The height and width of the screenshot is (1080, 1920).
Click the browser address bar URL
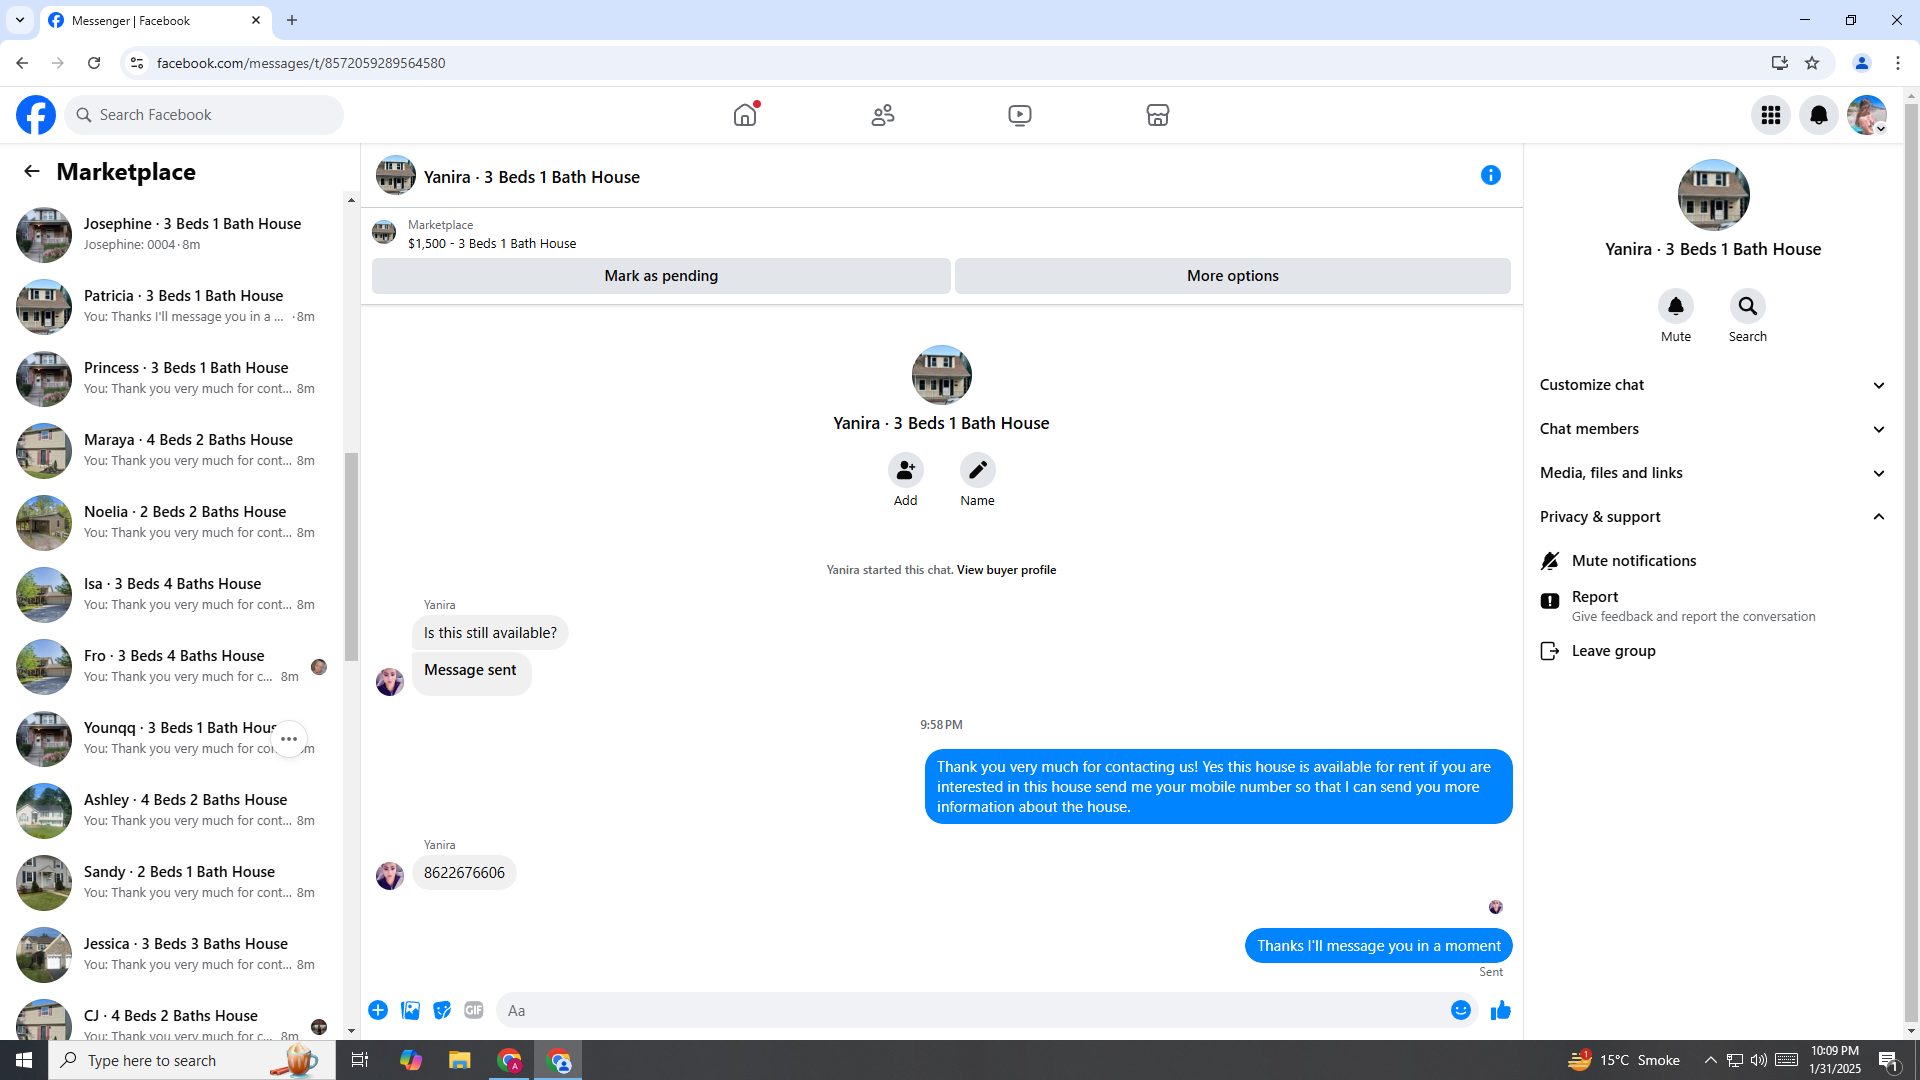pos(301,63)
